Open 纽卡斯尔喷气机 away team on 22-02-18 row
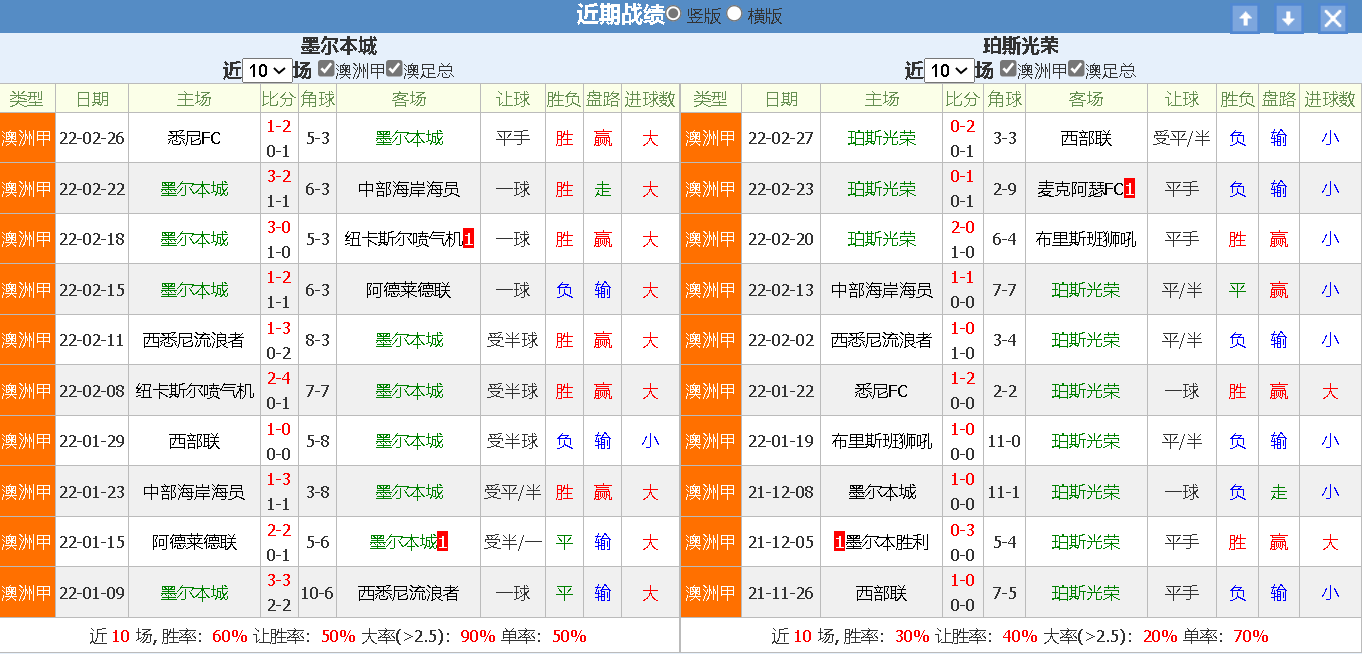This screenshot has width=1362, height=654. [404, 239]
